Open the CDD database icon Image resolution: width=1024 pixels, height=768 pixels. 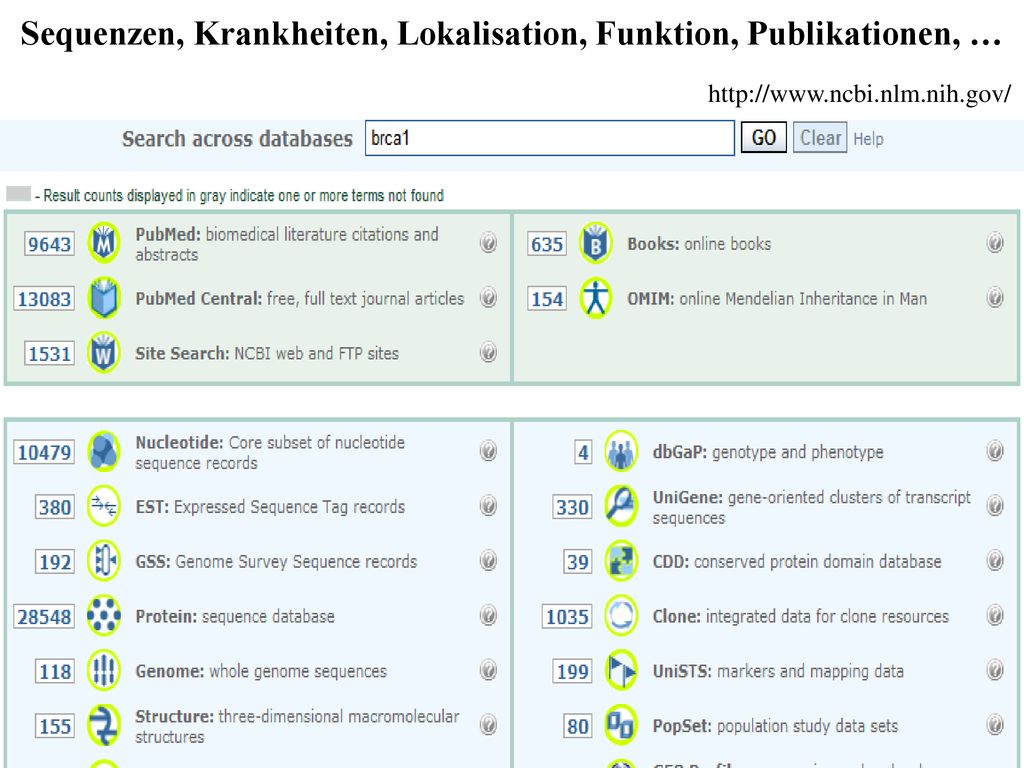coord(621,561)
